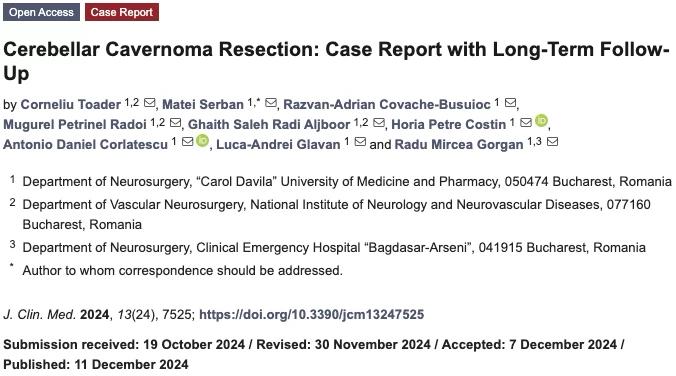Click email icon next to Antonio Daniel Corlatescu
Screen dimensions: 676x376
point(187,142)
